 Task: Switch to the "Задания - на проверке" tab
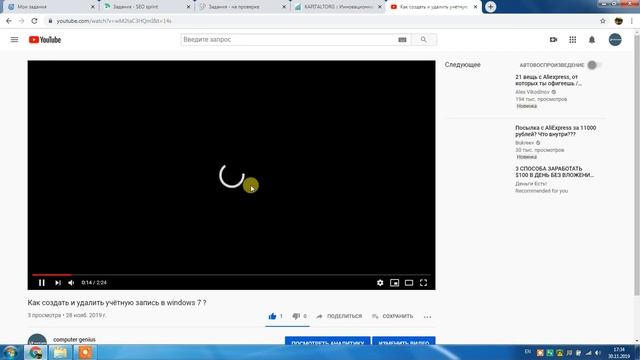[x=242, y=7]
